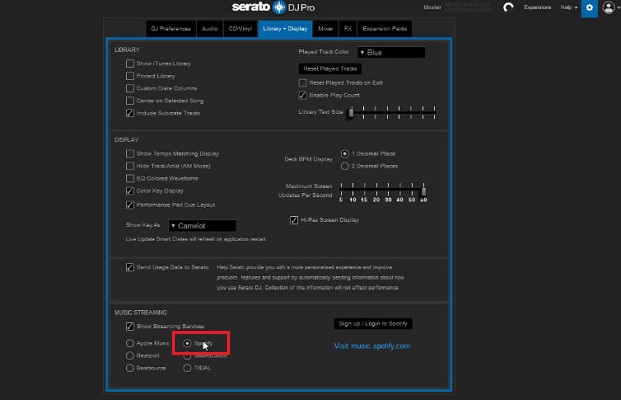Enable EQ Colored Waveforms option
This screenshot has width=621, height=400.
(130, 178)
